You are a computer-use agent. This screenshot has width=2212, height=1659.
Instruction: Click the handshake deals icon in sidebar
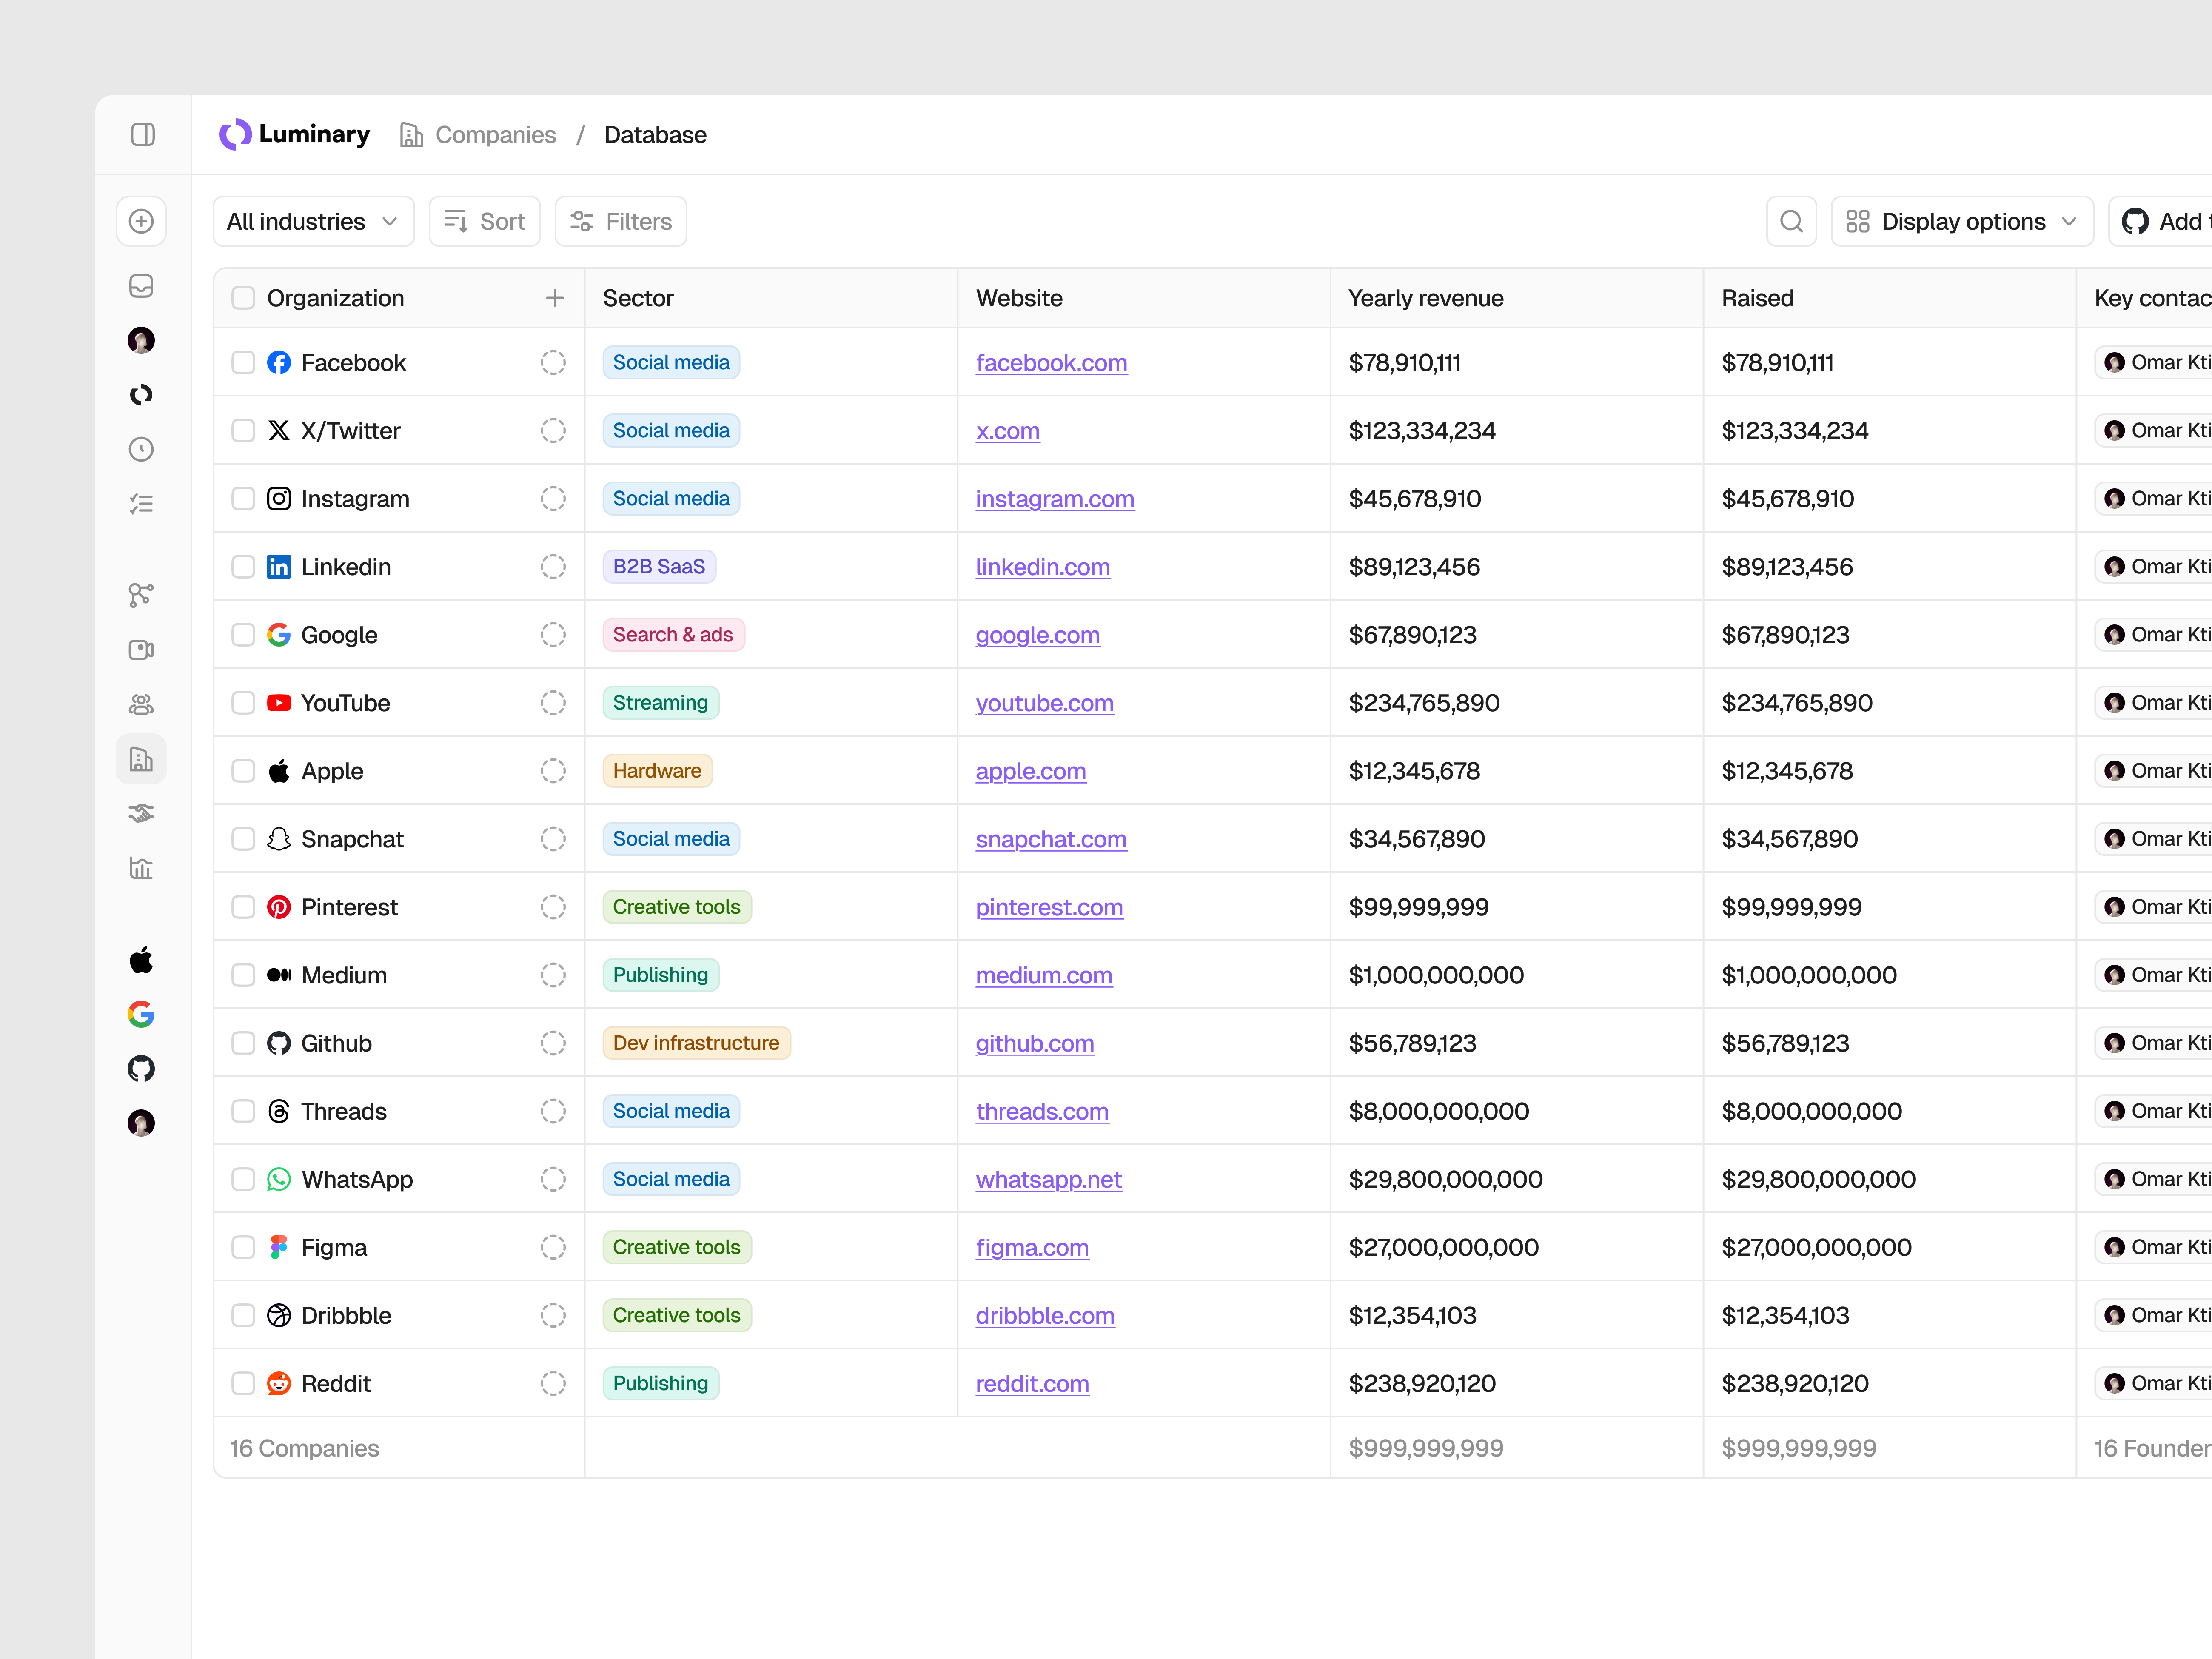[141, 812]
